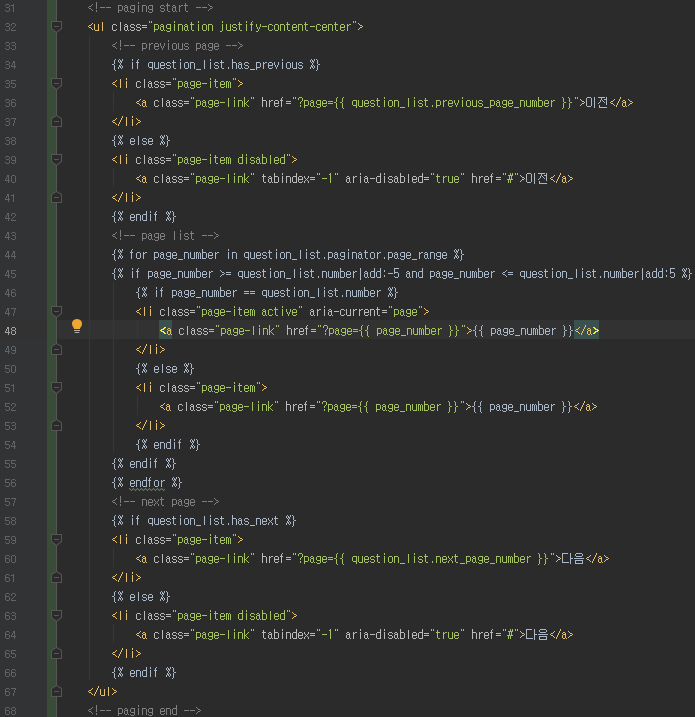This screenshot has height=717, width=695.
Task: Click fold end marker on line 37
Action: tap(57, 122)
